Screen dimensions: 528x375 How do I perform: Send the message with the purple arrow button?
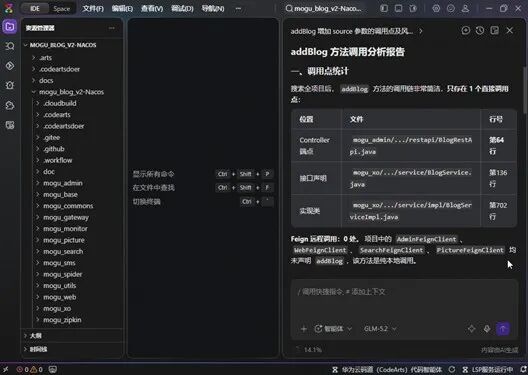[503, 329]
